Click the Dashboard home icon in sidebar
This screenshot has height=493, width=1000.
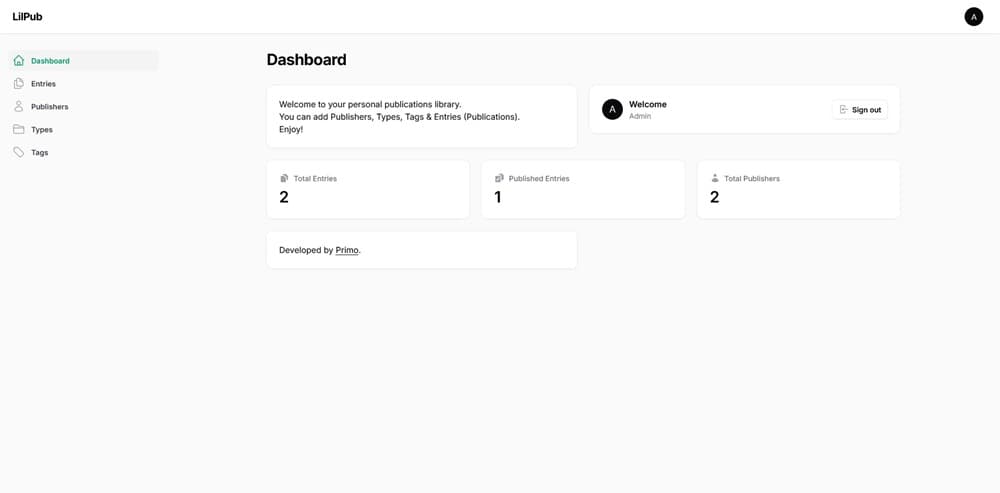click(x=19, y=61)
